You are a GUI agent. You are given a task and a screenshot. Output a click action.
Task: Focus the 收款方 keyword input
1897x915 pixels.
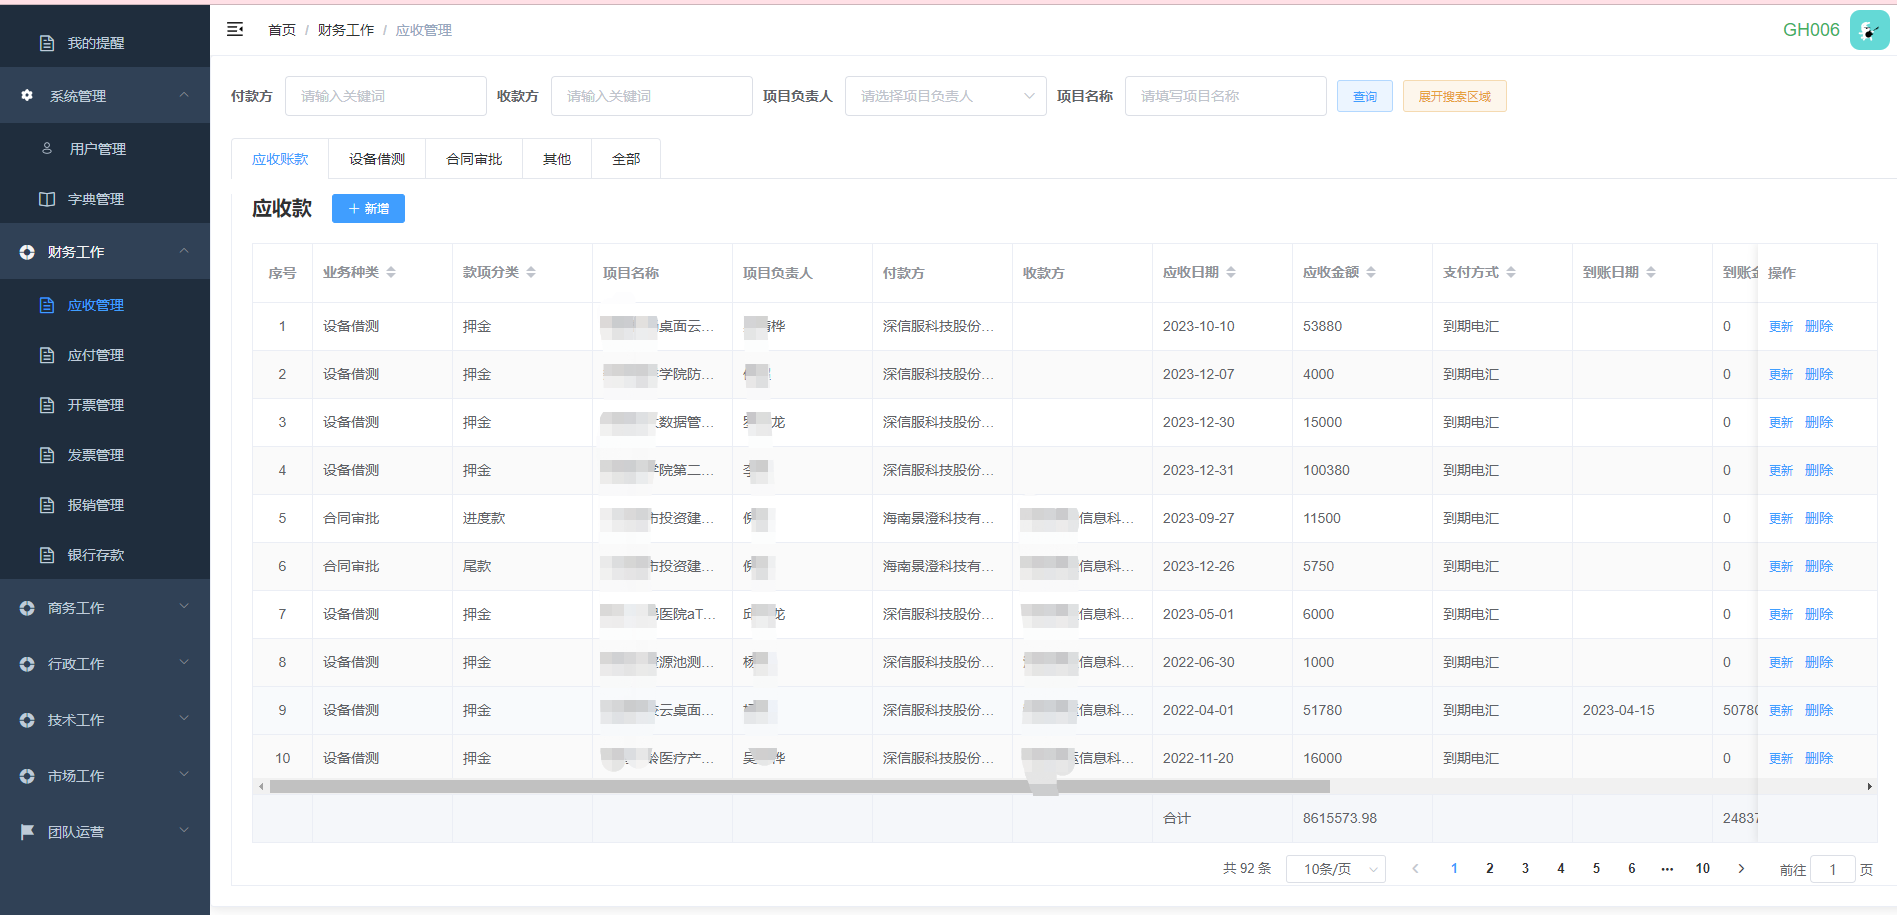652,96
